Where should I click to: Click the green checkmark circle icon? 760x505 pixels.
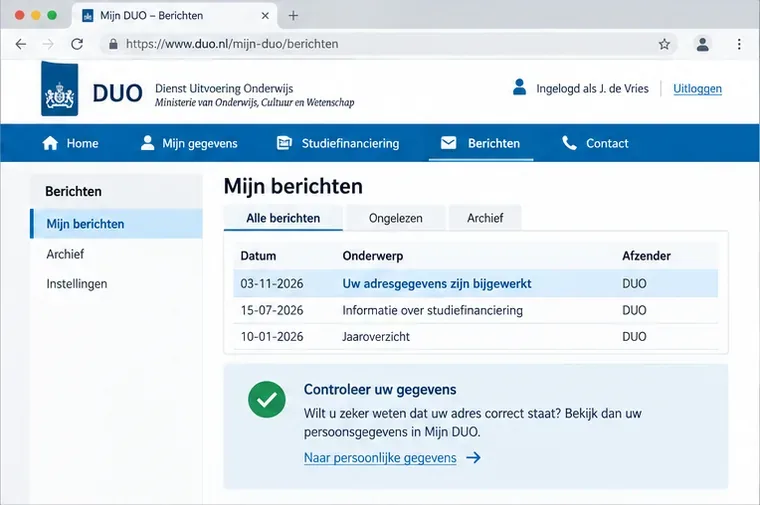(267, 399)
